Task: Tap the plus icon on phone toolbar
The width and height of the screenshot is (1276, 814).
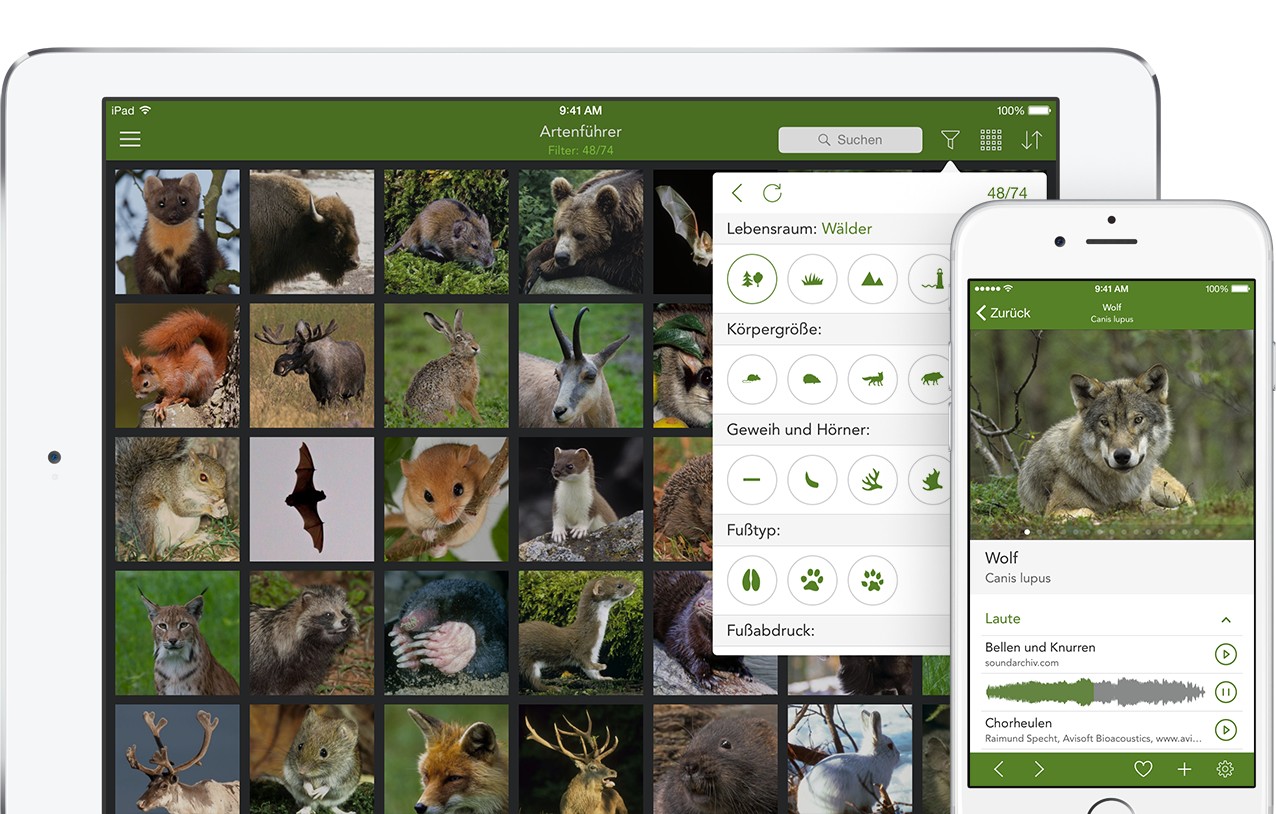Action: tap(1184, 769)
